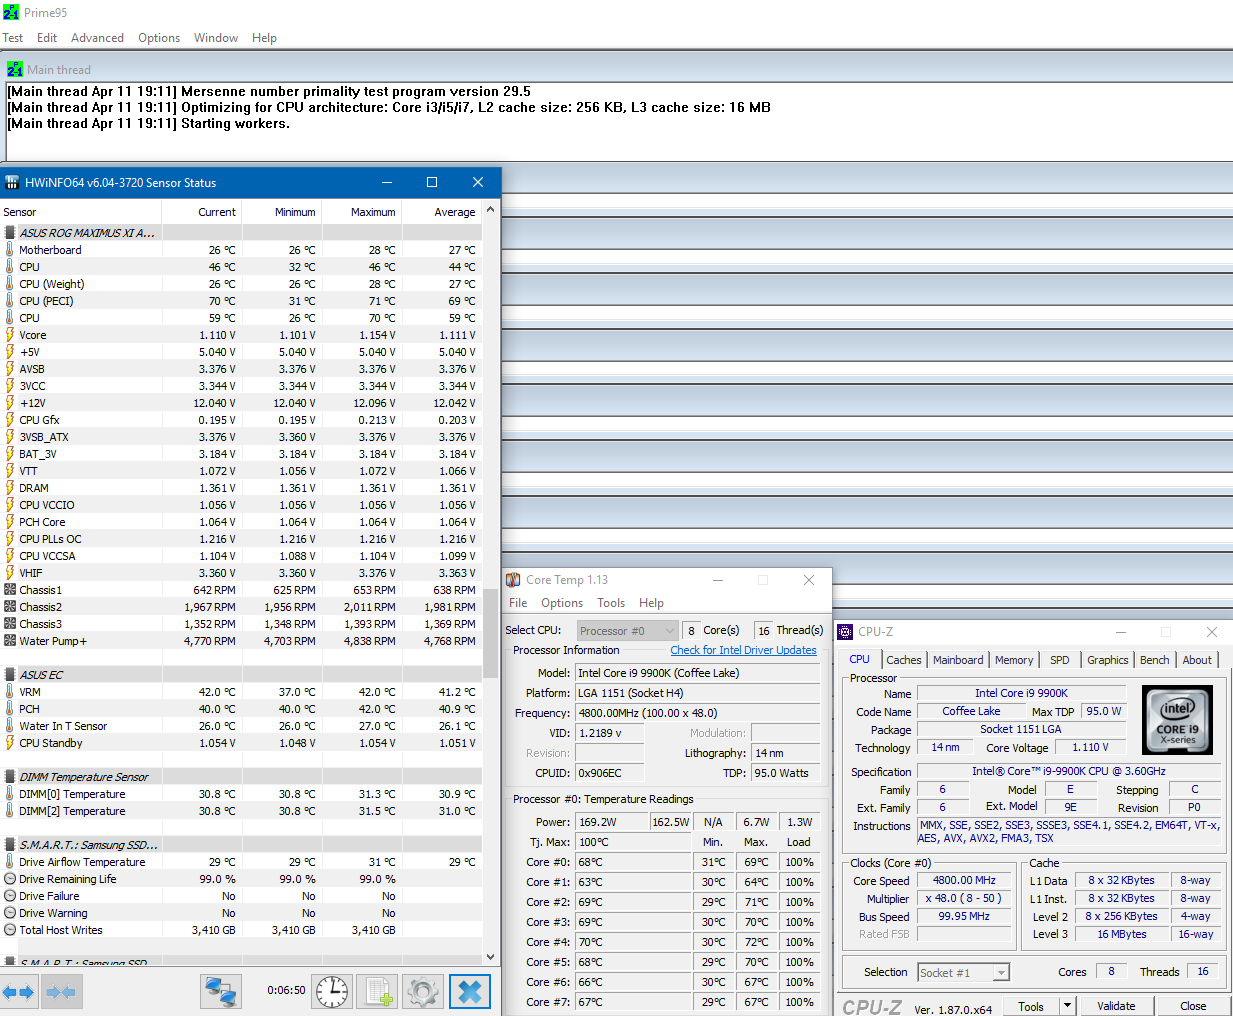
Task: Open HWiNFO sensor settings gear icon
Action: (423, 992)
